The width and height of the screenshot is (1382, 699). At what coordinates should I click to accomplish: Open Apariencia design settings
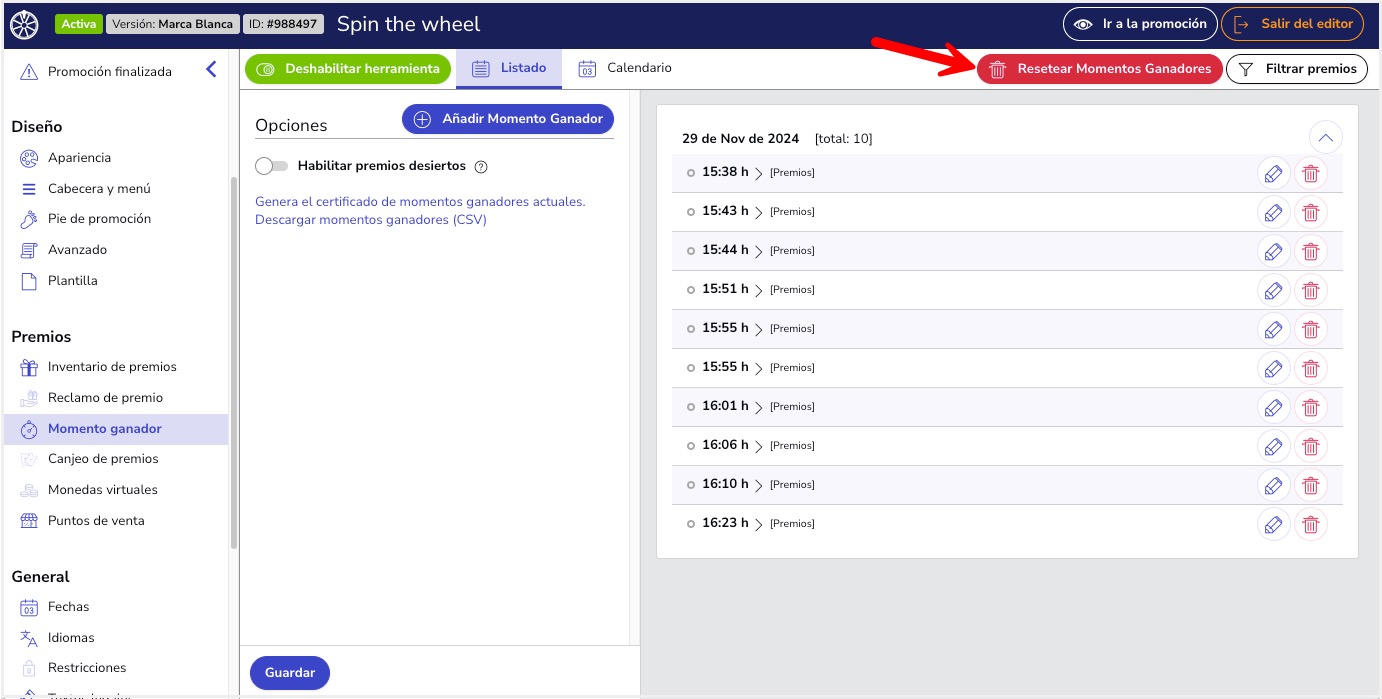pyautogui.click(x=79, y=158)
